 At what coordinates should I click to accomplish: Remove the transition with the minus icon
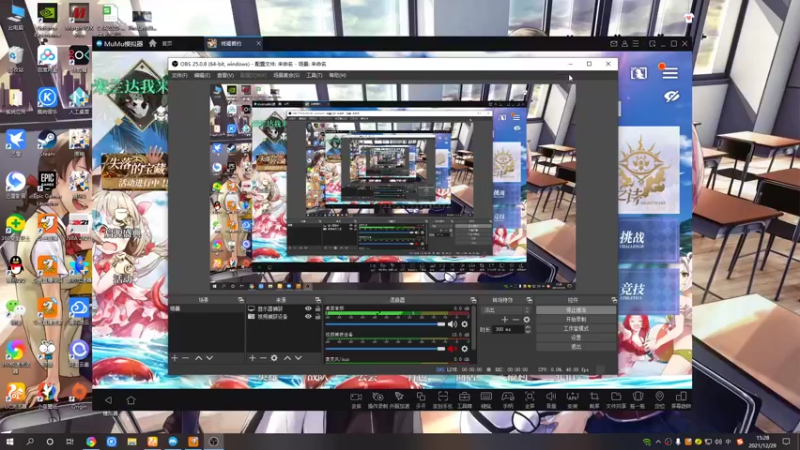tap(515, 320)
